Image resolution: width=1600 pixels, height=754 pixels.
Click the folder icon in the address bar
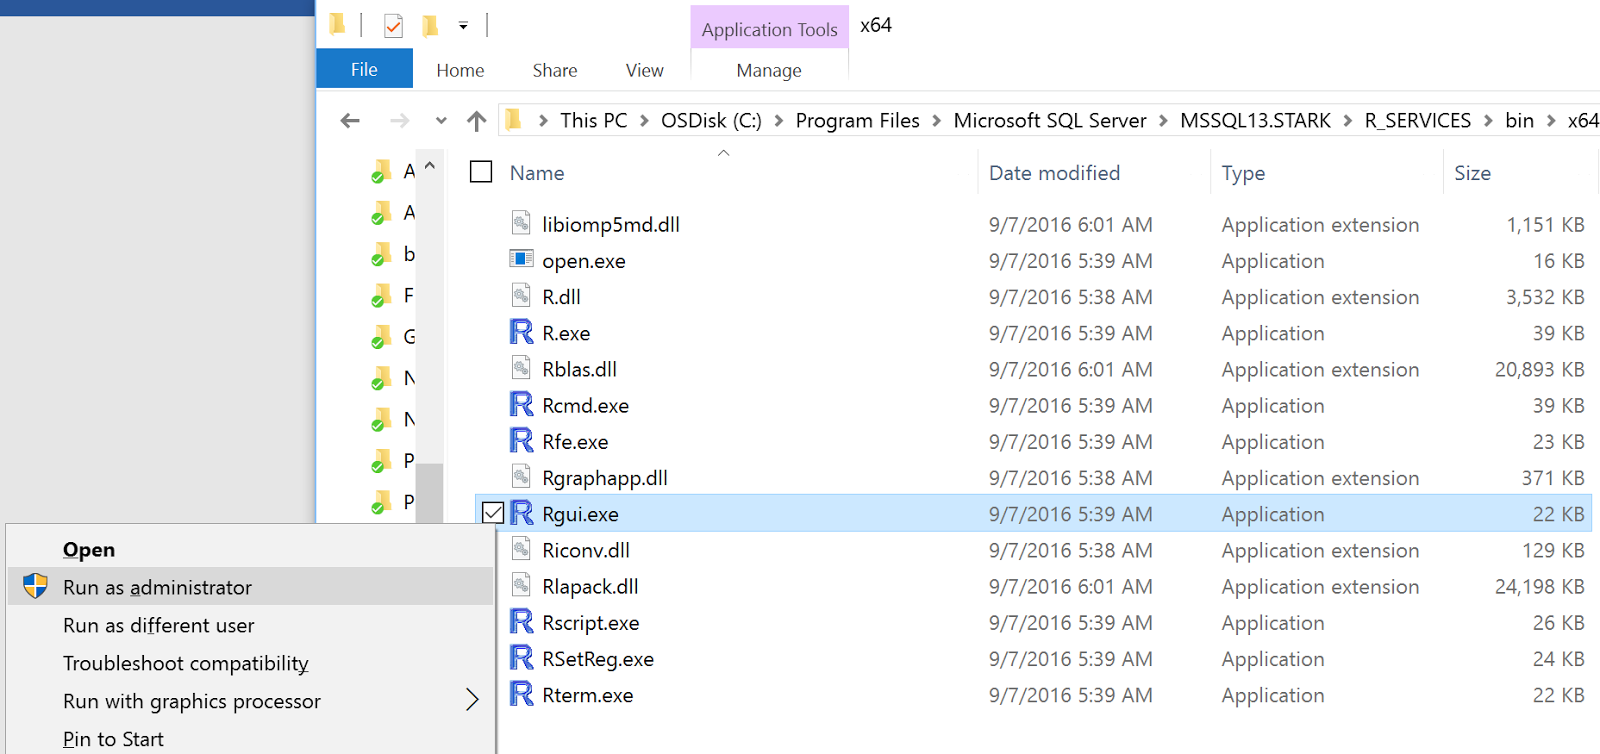click(x=514, y=120)
